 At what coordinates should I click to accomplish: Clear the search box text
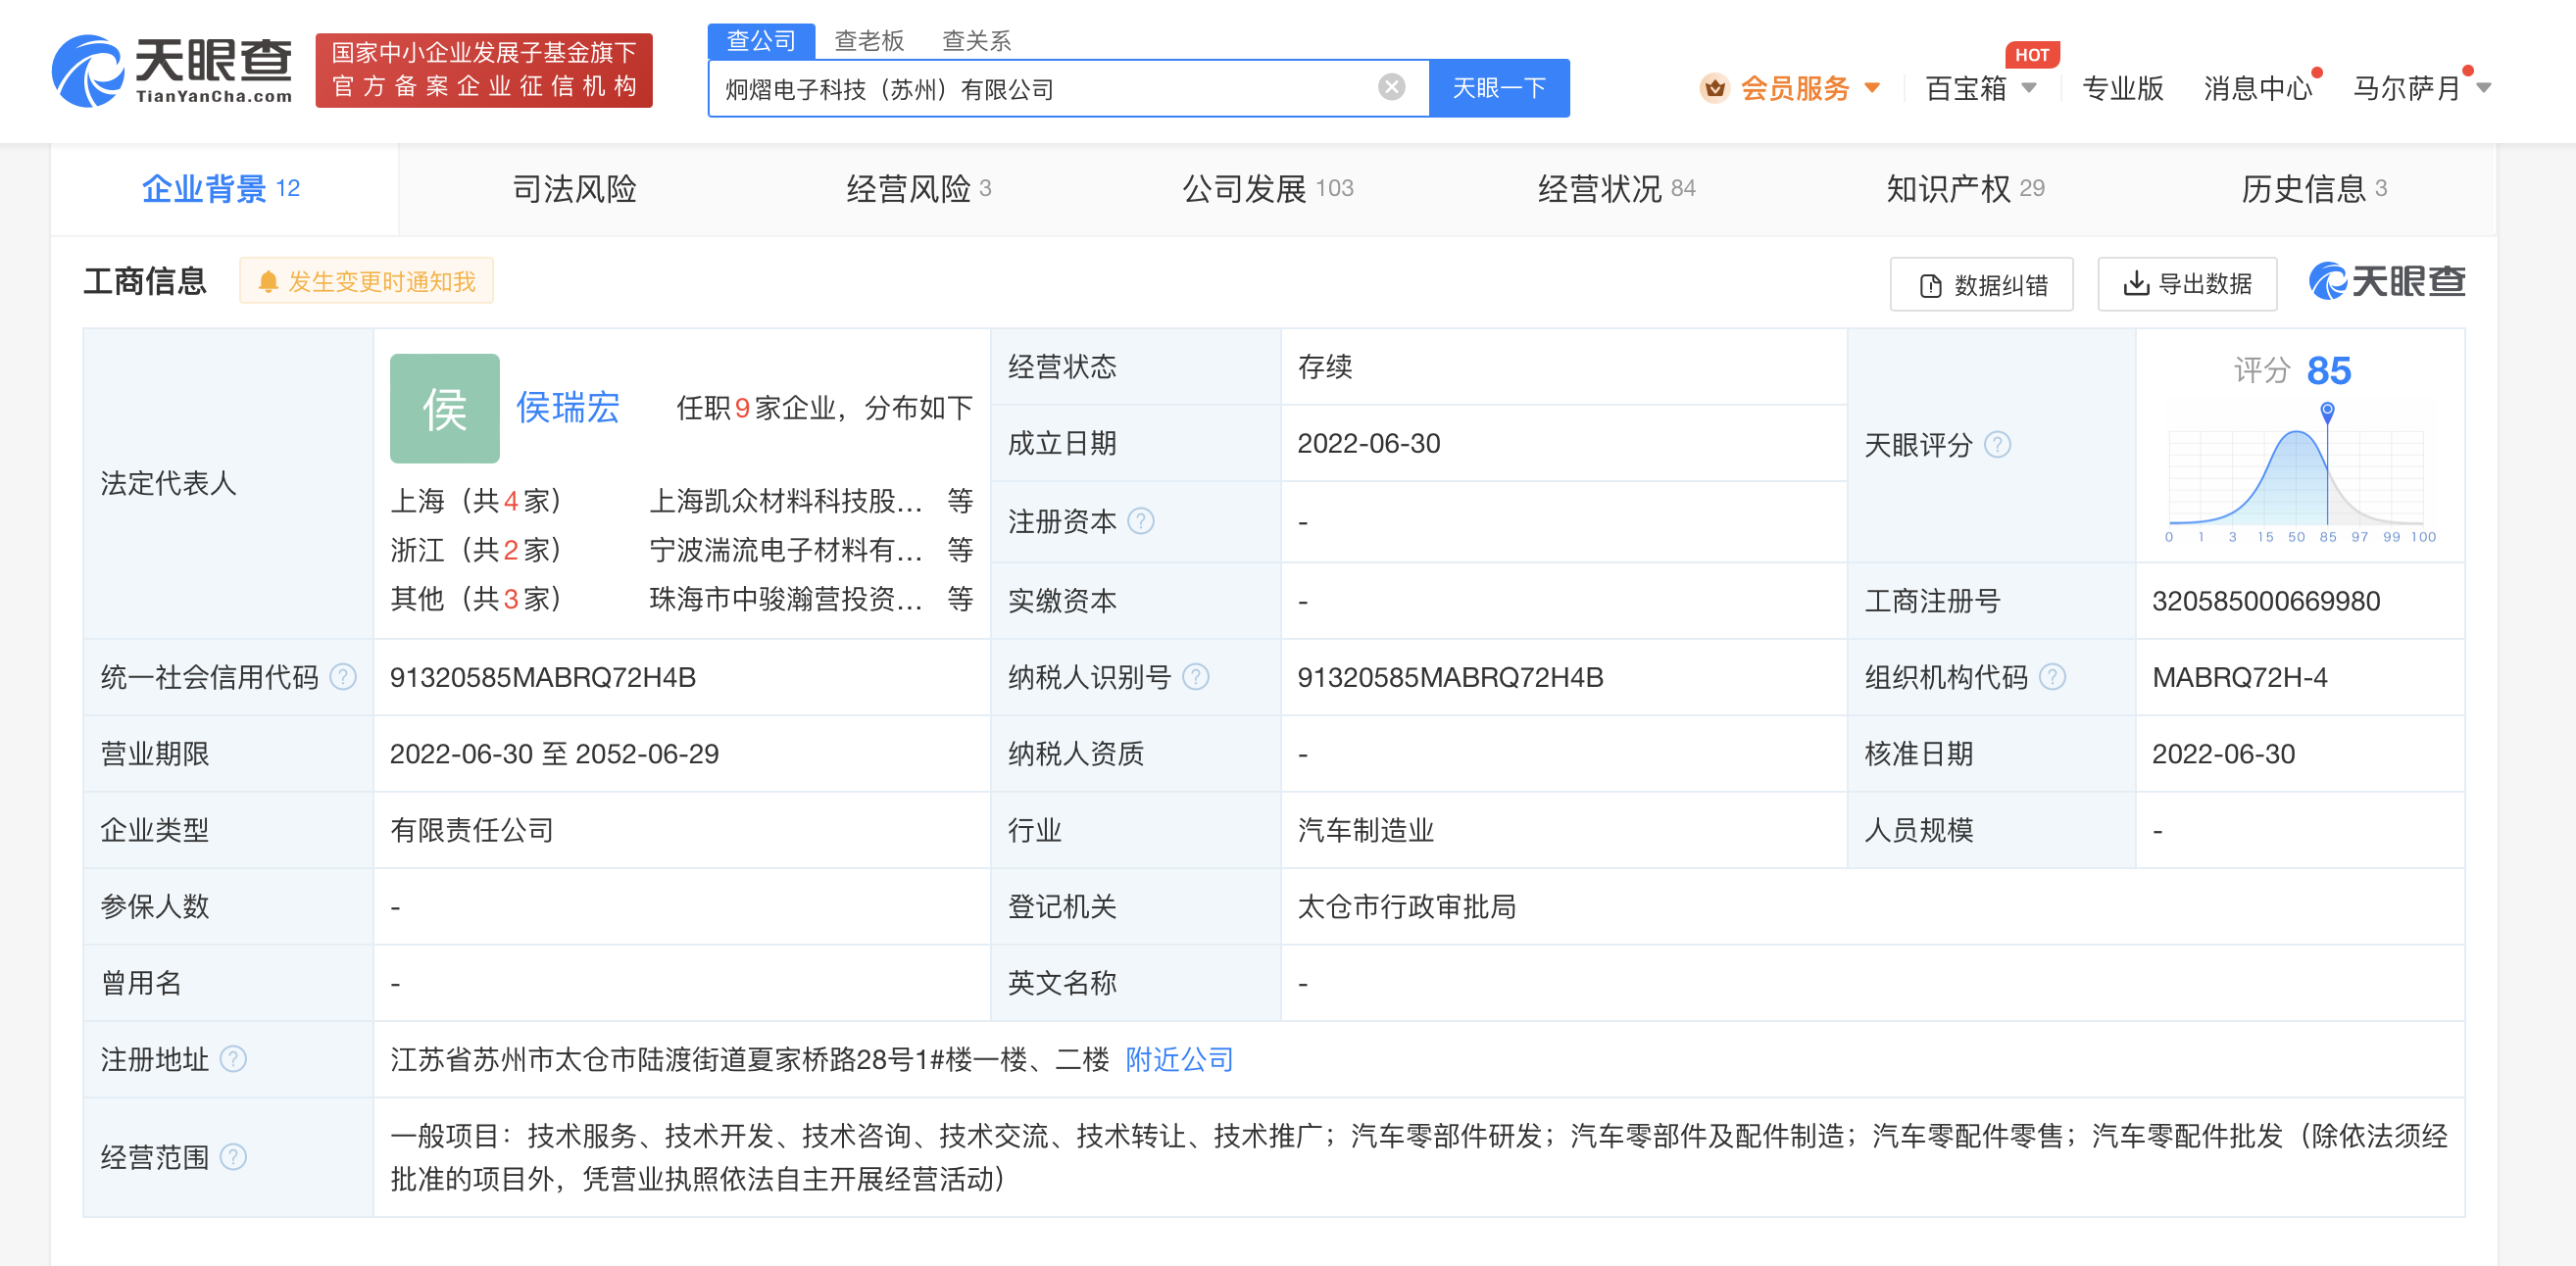[x=1391, y=88]
